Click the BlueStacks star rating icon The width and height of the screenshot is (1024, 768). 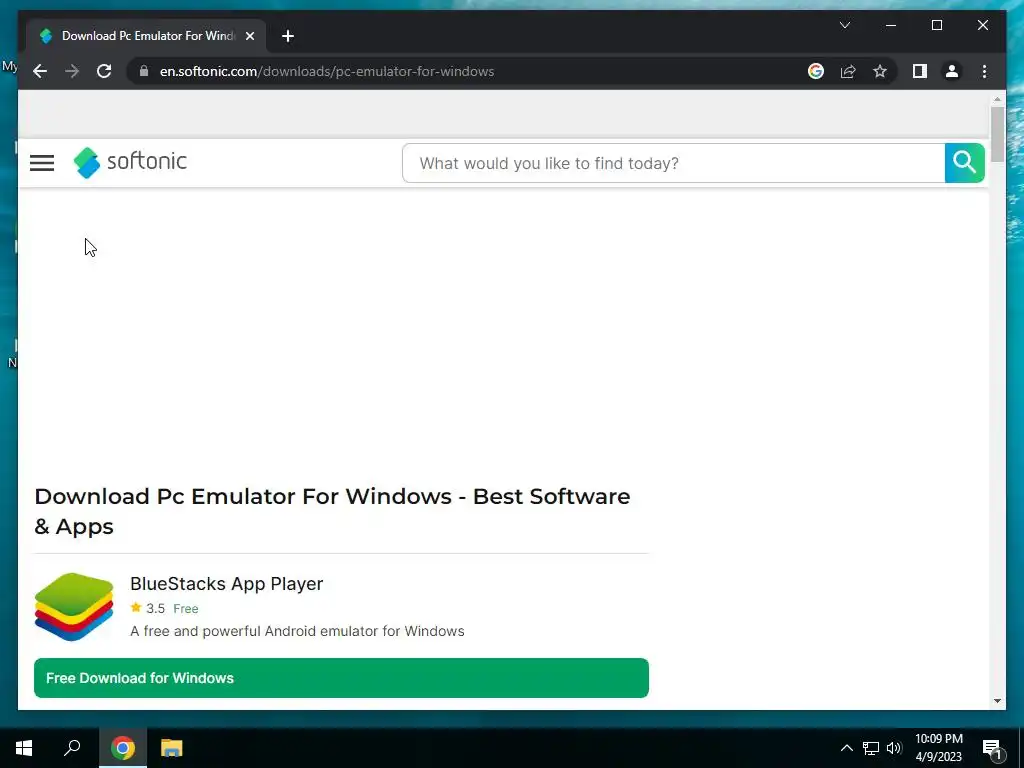point(136,607)
